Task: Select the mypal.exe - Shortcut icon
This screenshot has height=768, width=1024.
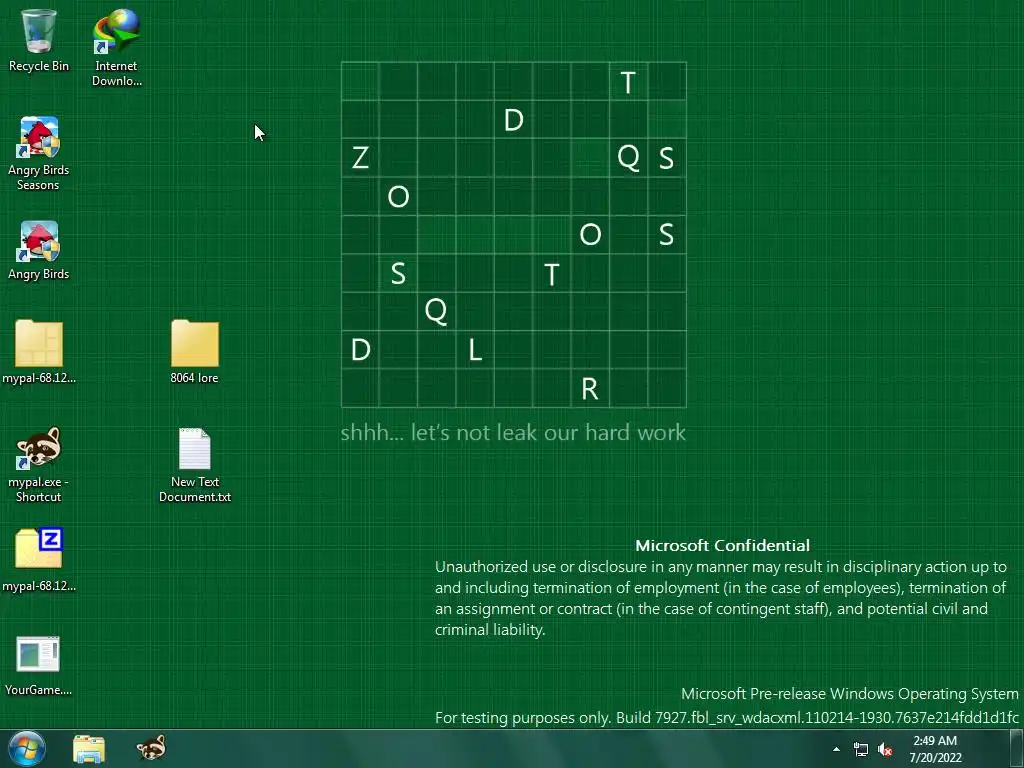Action: click(39, 465)
